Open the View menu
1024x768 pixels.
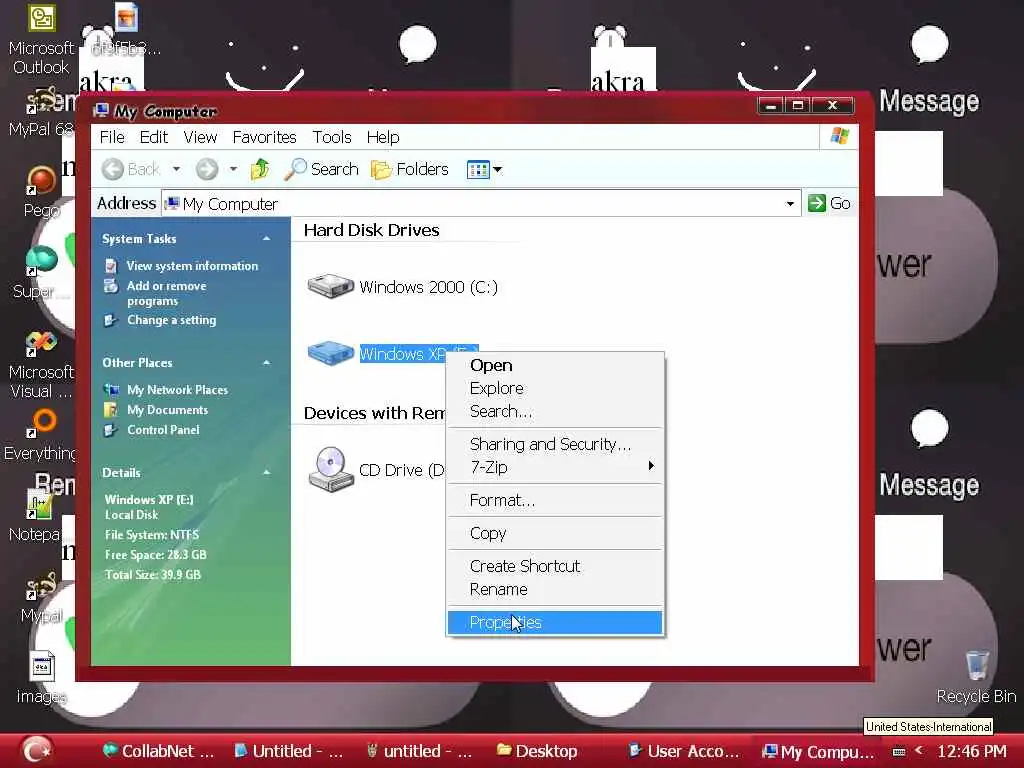(200, 137)
